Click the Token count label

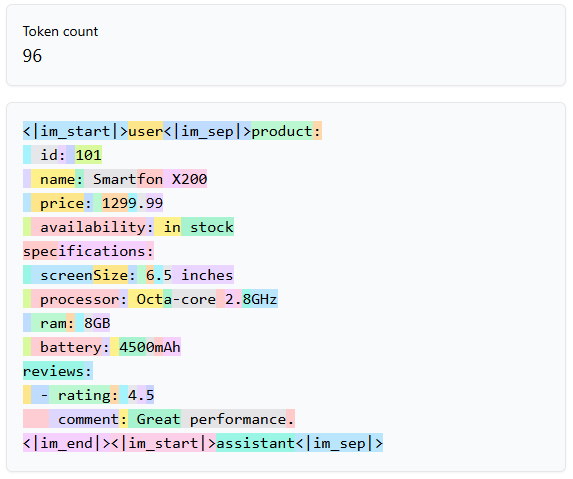(60, 31)
